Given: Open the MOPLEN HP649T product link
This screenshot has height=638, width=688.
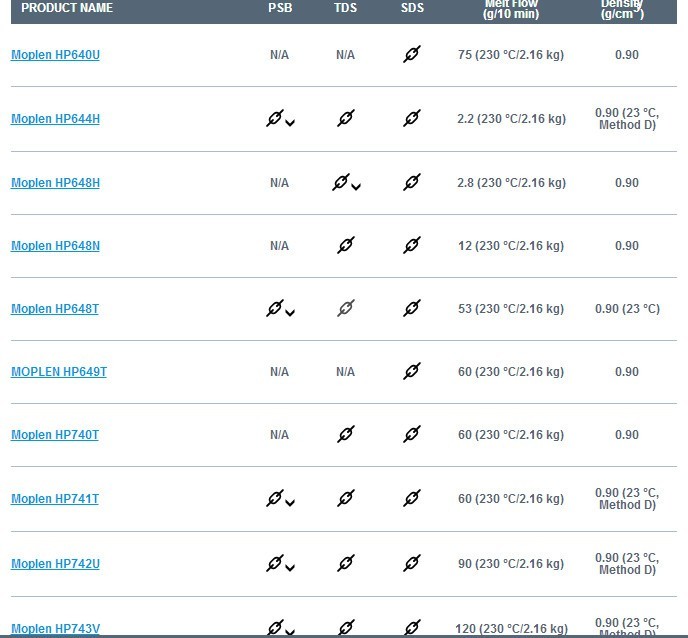Looking at the screenshot, I should (59, 372).
